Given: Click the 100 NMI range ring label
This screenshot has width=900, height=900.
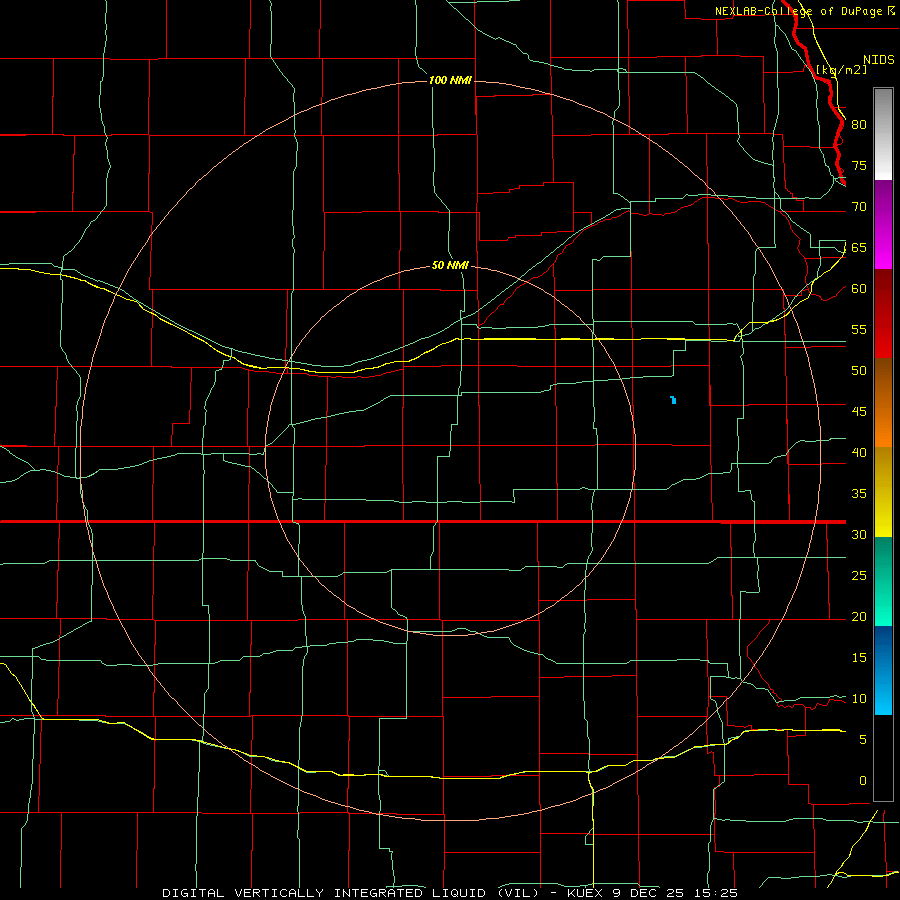Looking at the screenshot, I should [x=450, y=80].
